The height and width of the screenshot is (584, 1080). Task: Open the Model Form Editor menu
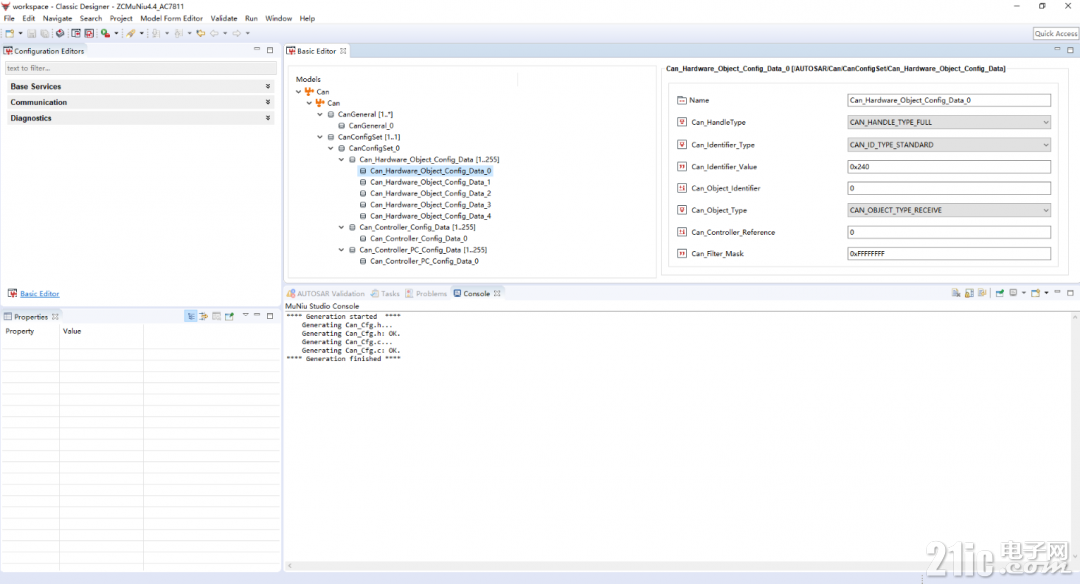click(172, 19)
